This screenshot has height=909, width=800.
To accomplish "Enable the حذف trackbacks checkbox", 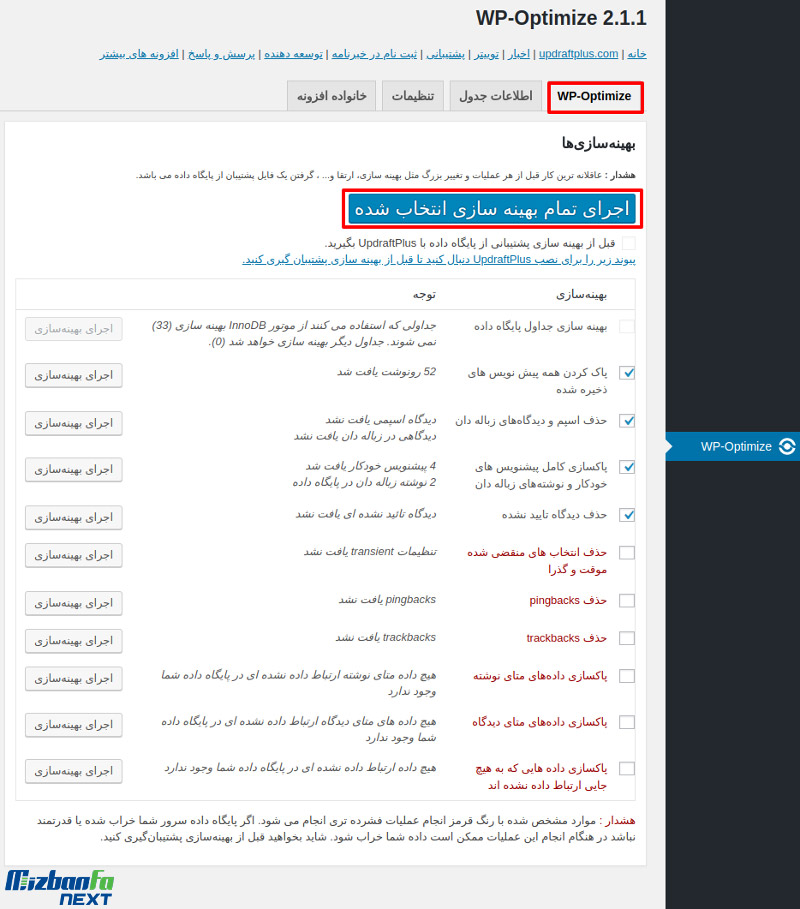I will pos(627,638).
